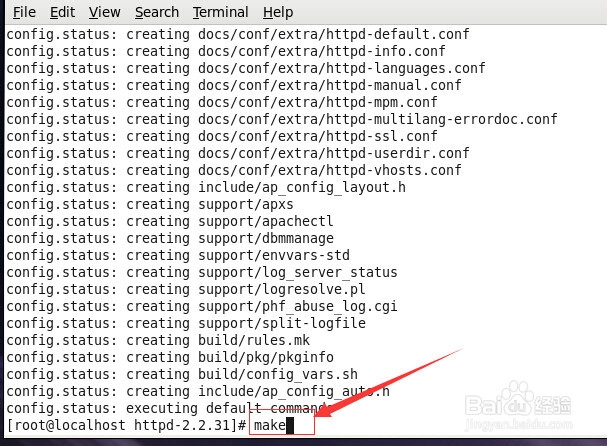Open the File menu
Viewport: 607px width, 446px height.
coord(24,12)
